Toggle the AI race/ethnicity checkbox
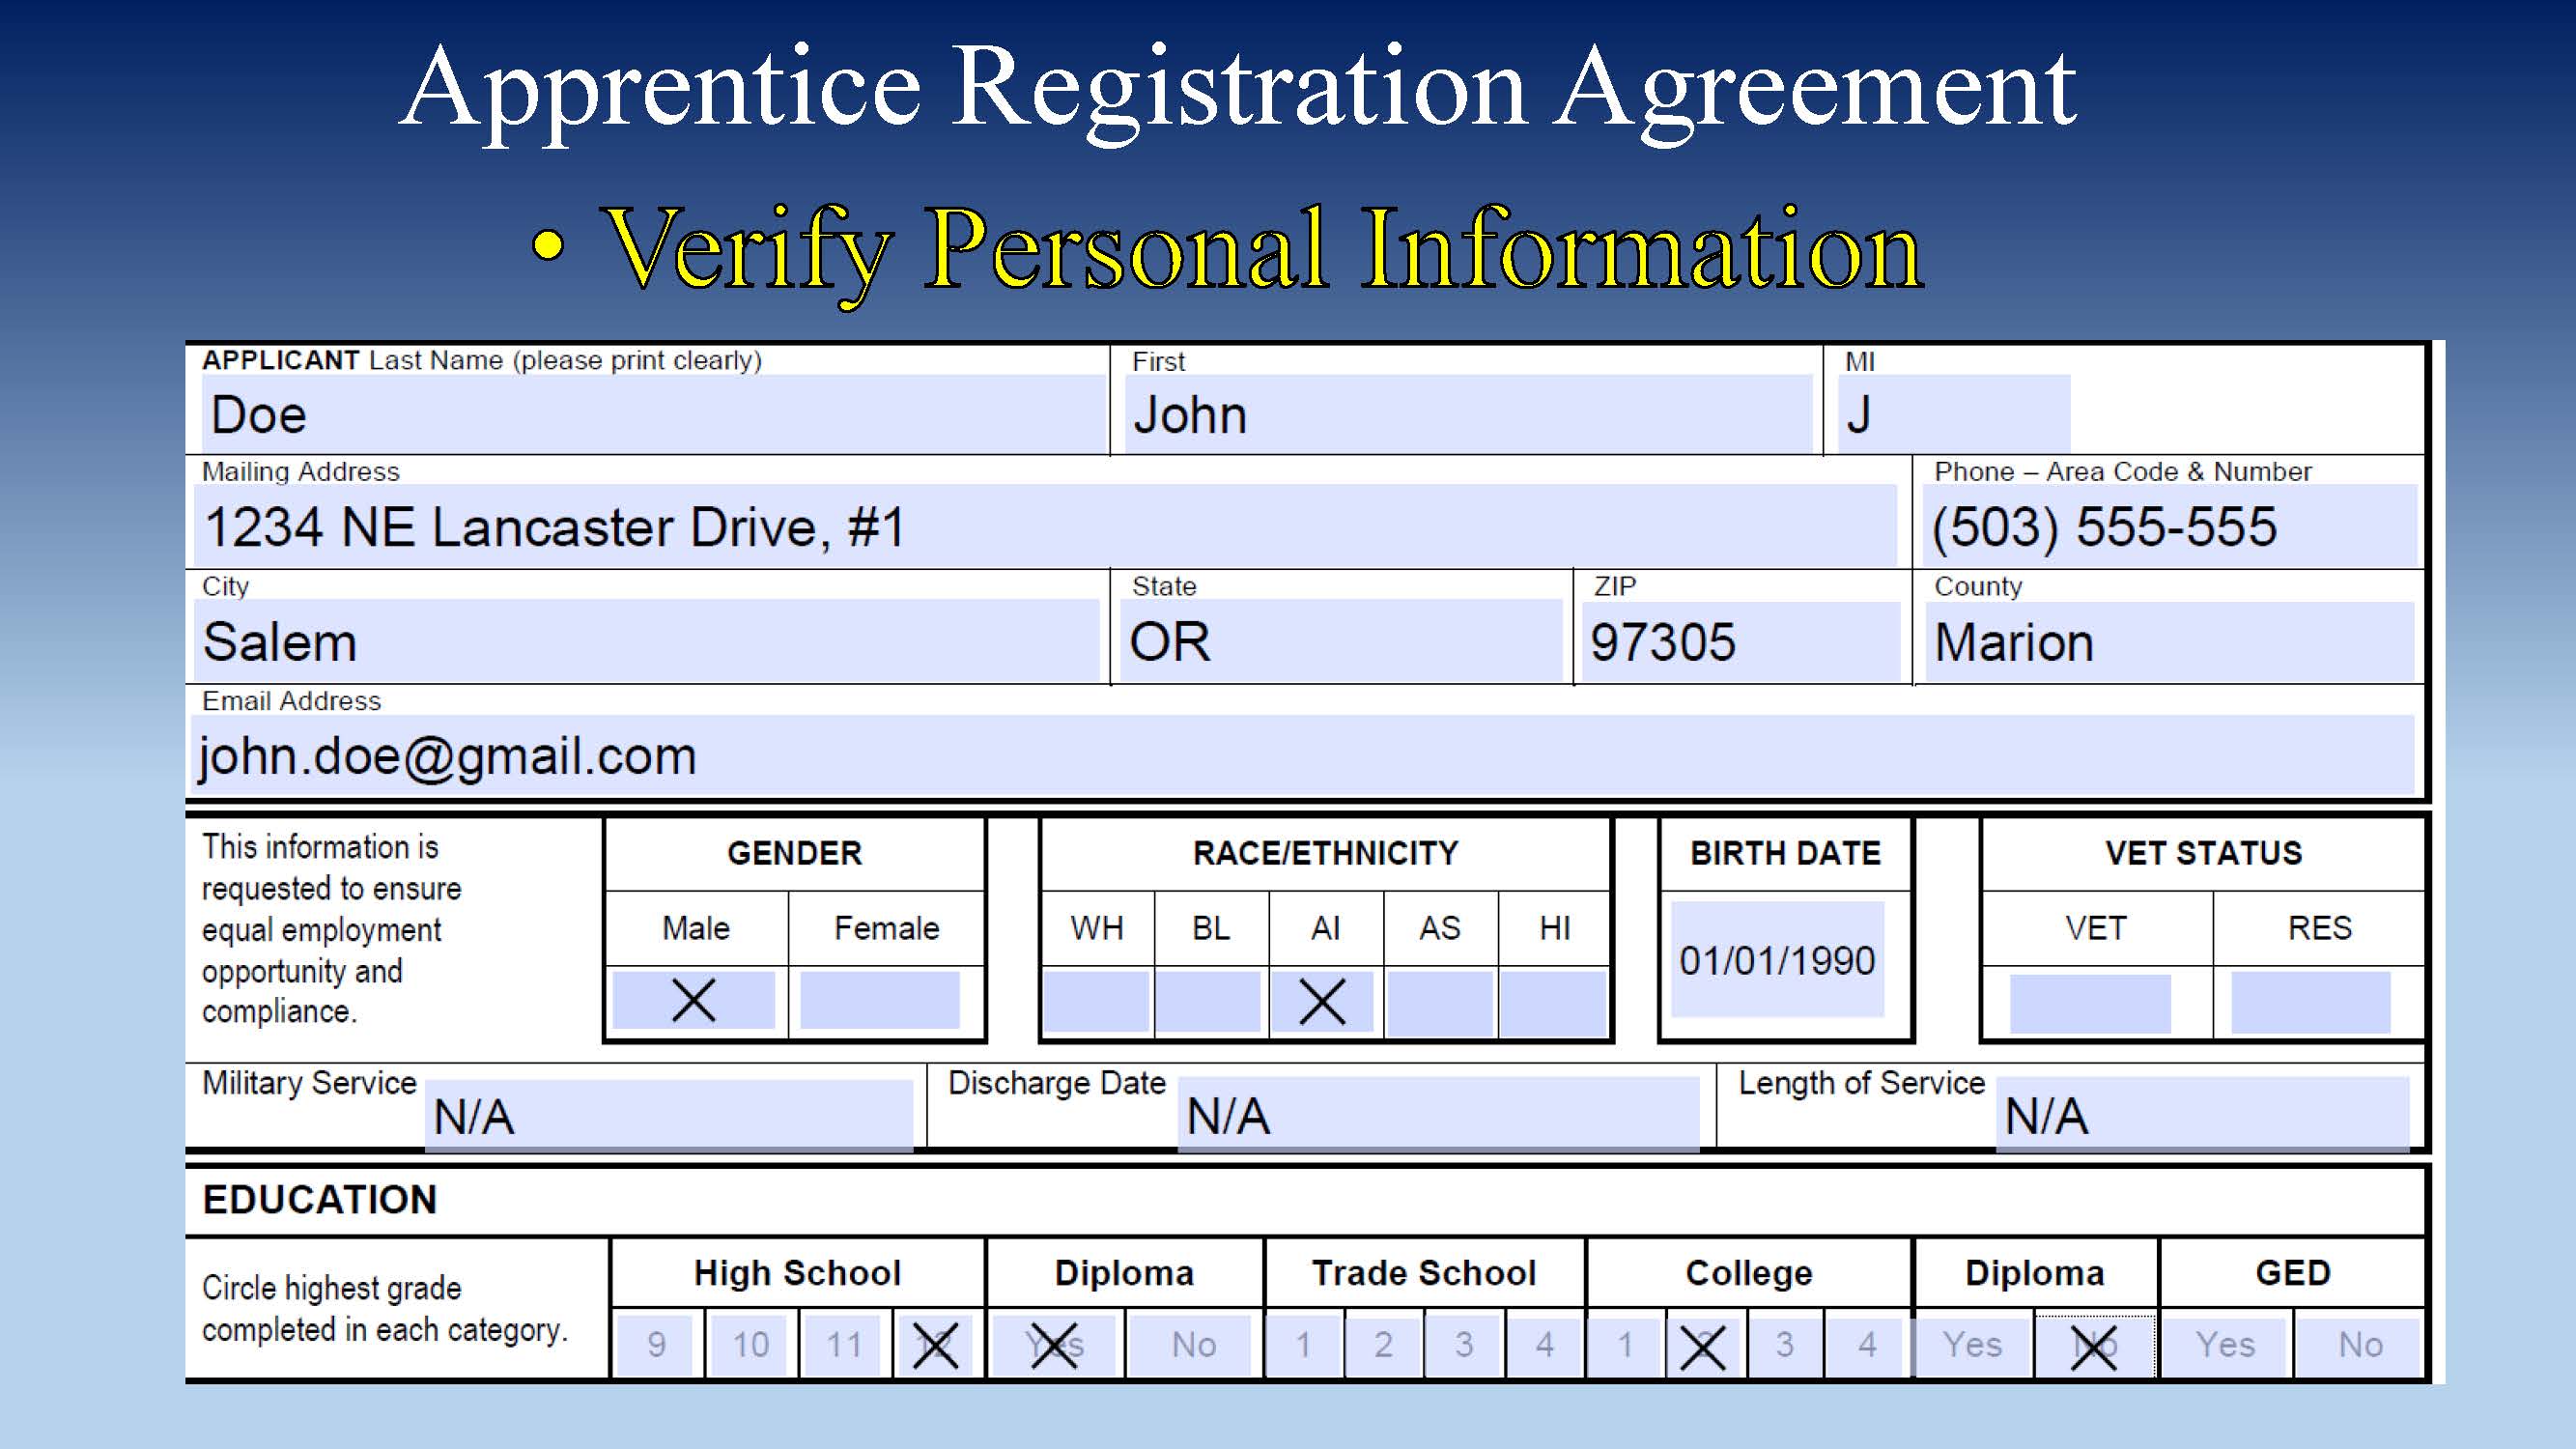 click(x=1322, y=1001)
